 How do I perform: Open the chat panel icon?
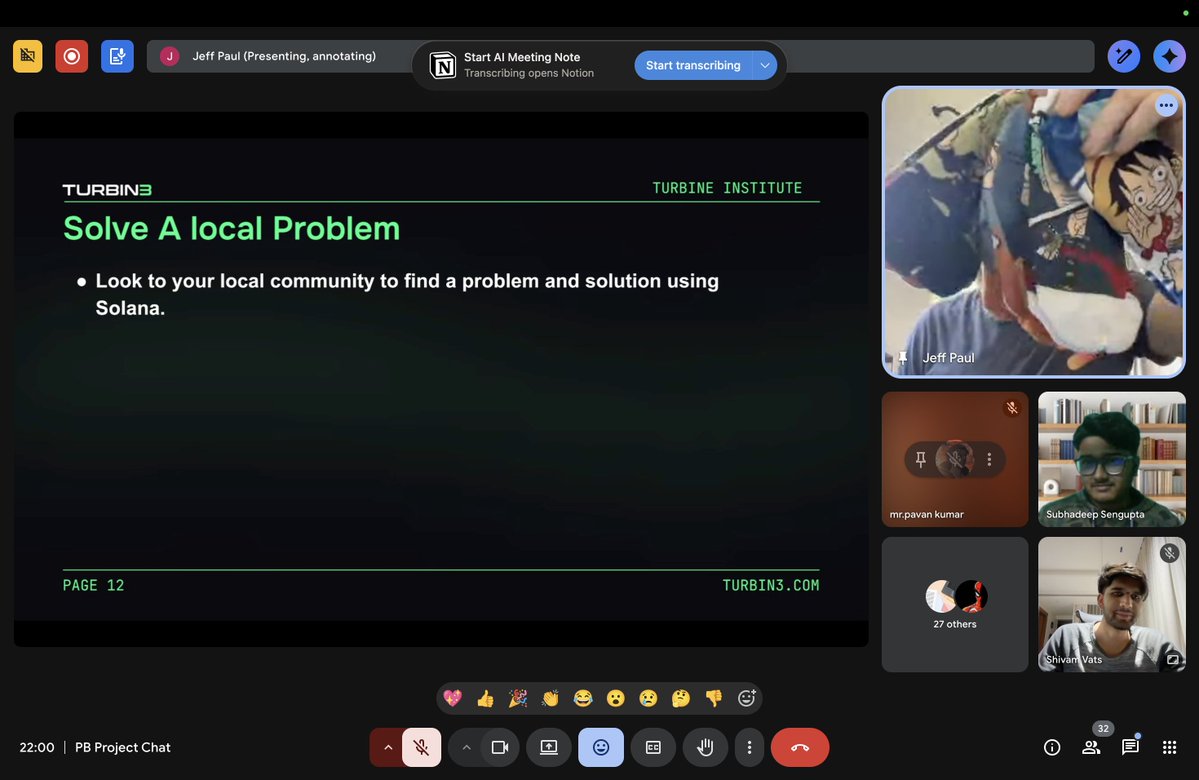point(1130,747)
